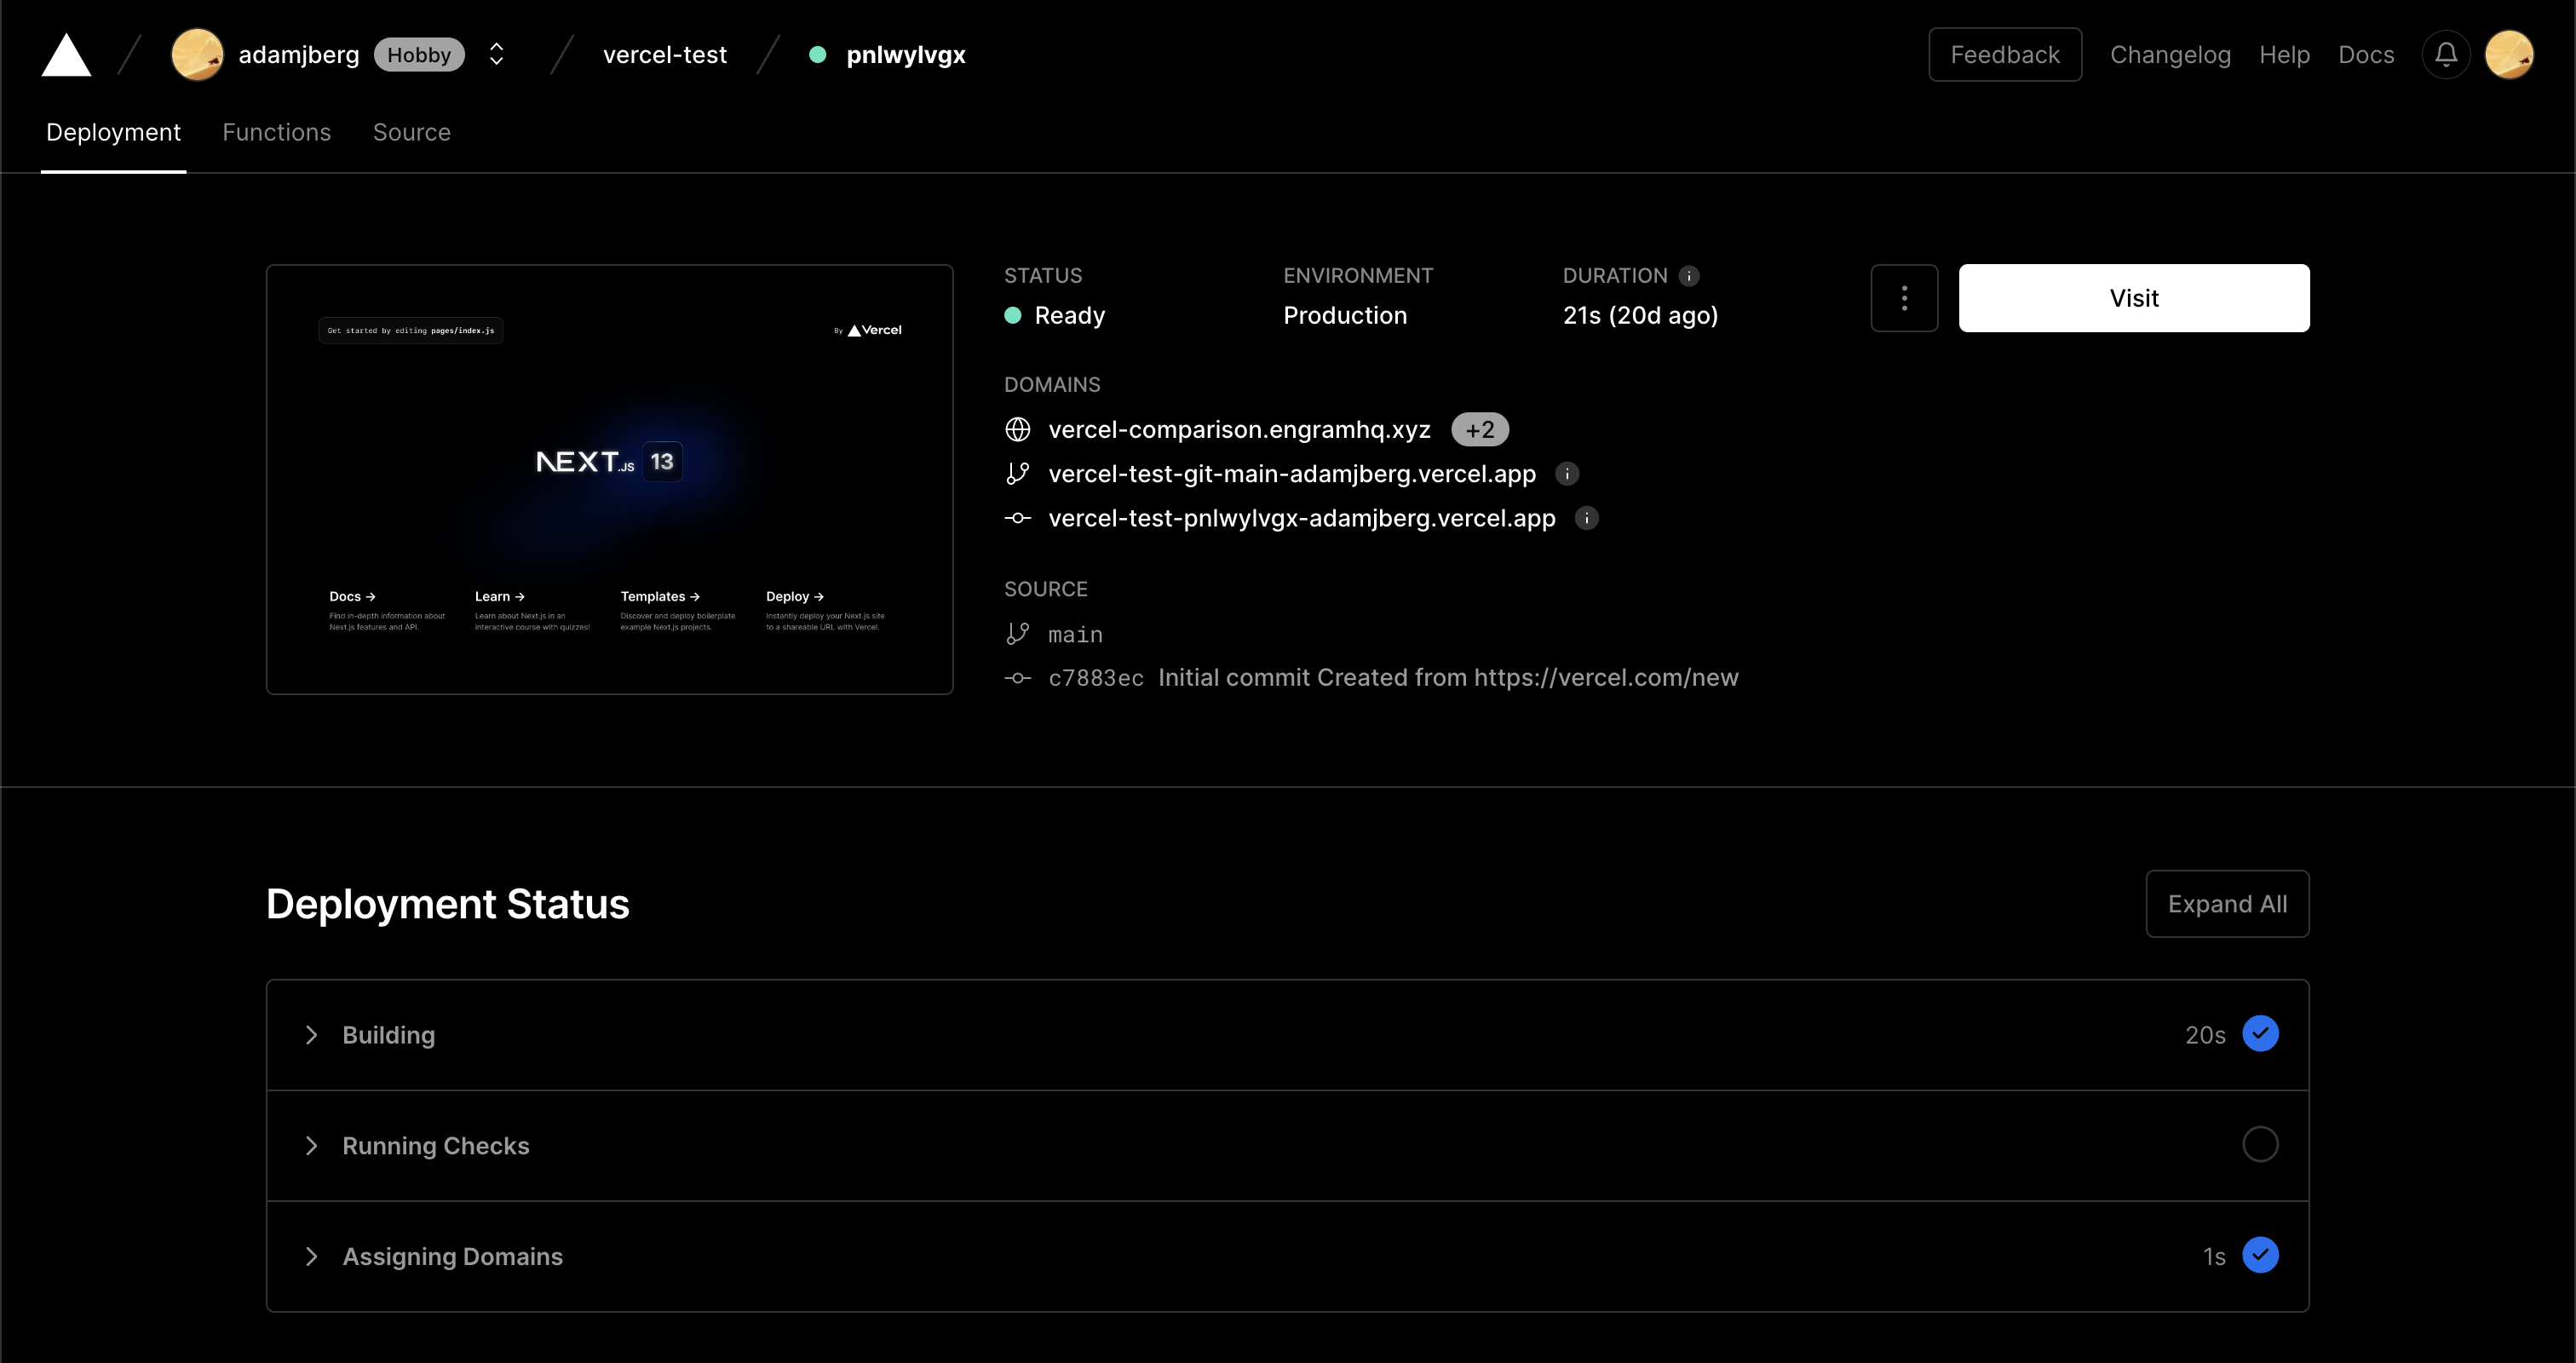The height and width of the screenshot is (1363, 2576).
Task: Click the info icon after pnlwylvgx domain
Action: click(x=1587, y=518)
